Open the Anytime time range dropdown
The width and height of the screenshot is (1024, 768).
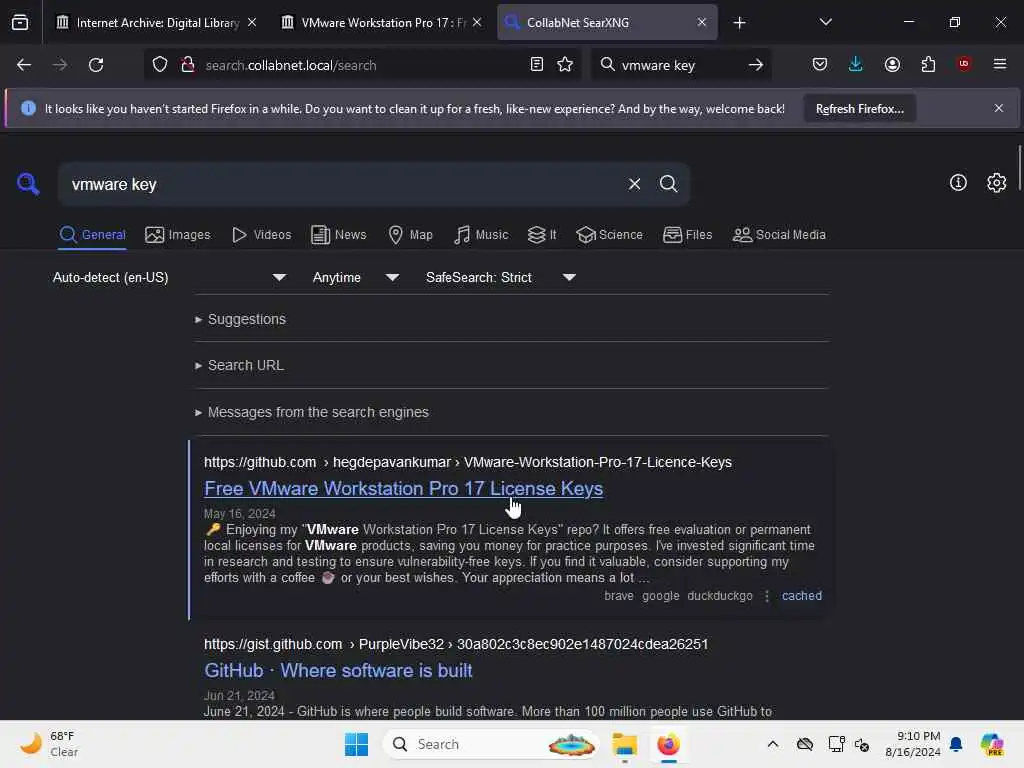[x=356, y=278]
